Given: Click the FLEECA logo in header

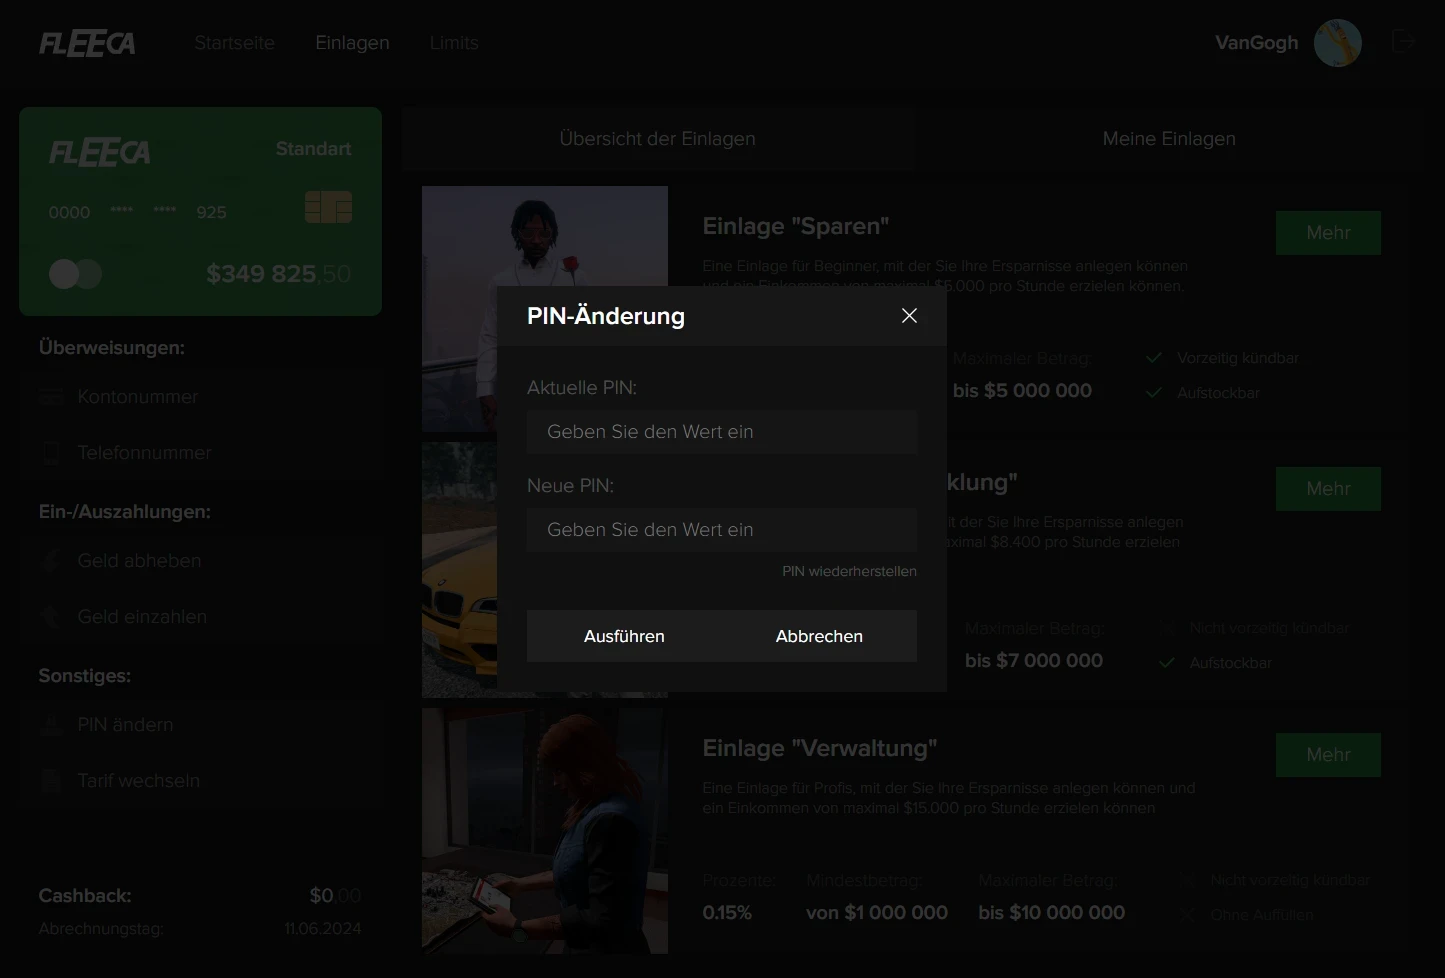Looking at the screenshot, I should 87,43.
